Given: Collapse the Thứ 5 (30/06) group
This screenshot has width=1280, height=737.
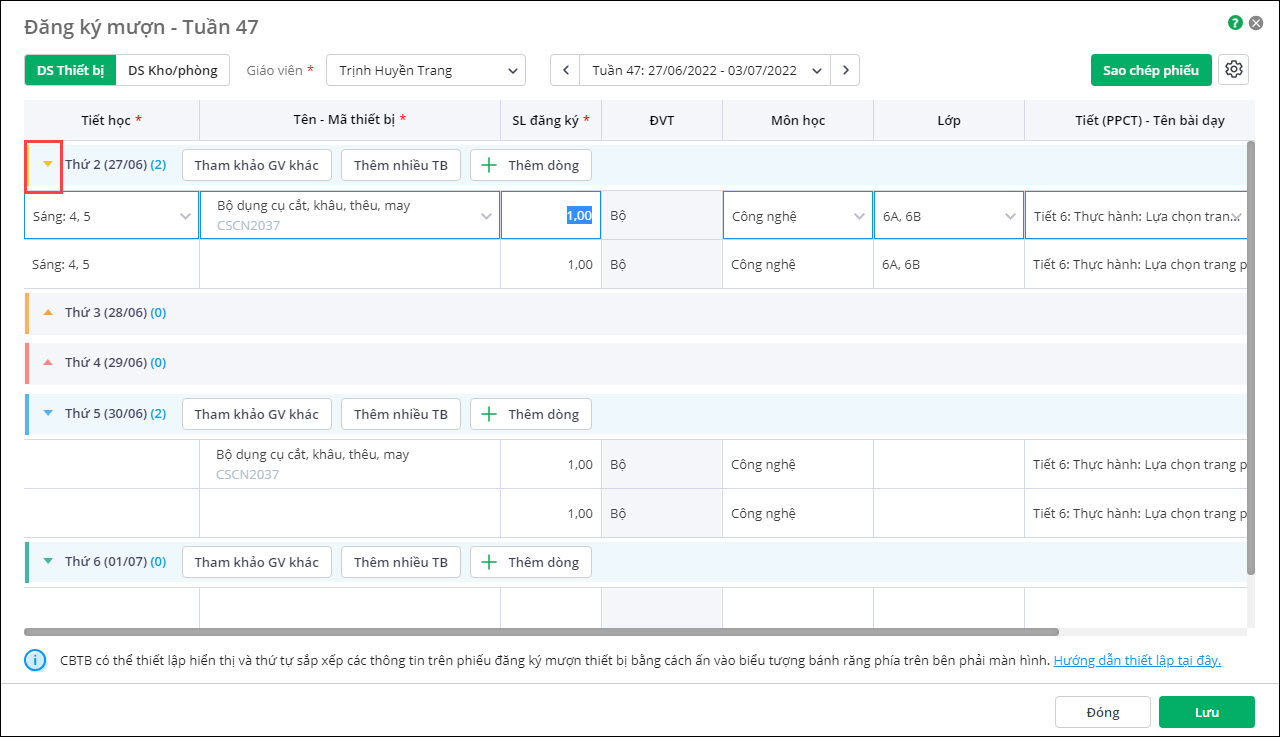Looking at the screenshot, I should click(x=47, y=413).
